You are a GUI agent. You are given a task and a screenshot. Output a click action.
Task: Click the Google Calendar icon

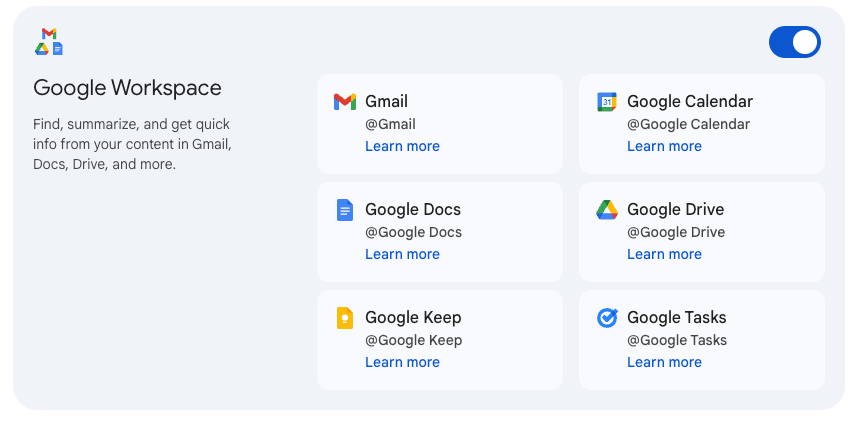(x=606, y=102)
